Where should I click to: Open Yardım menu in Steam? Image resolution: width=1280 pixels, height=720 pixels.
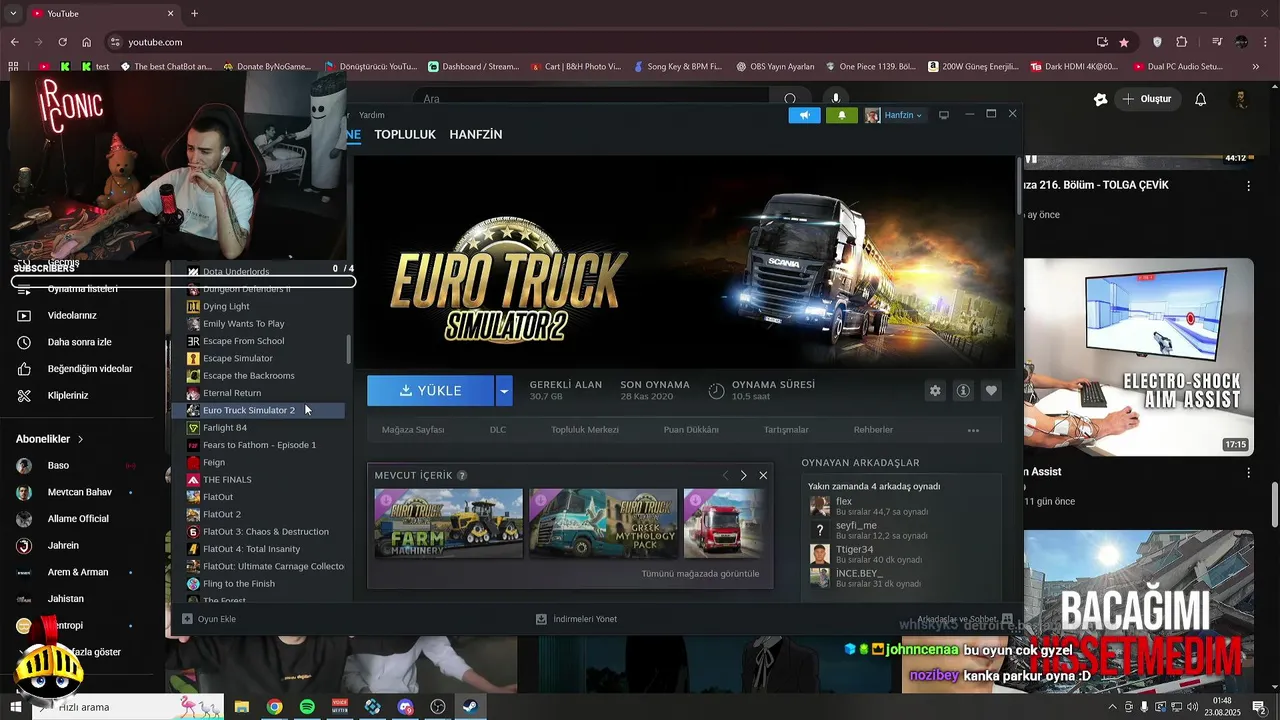[371, 115]
